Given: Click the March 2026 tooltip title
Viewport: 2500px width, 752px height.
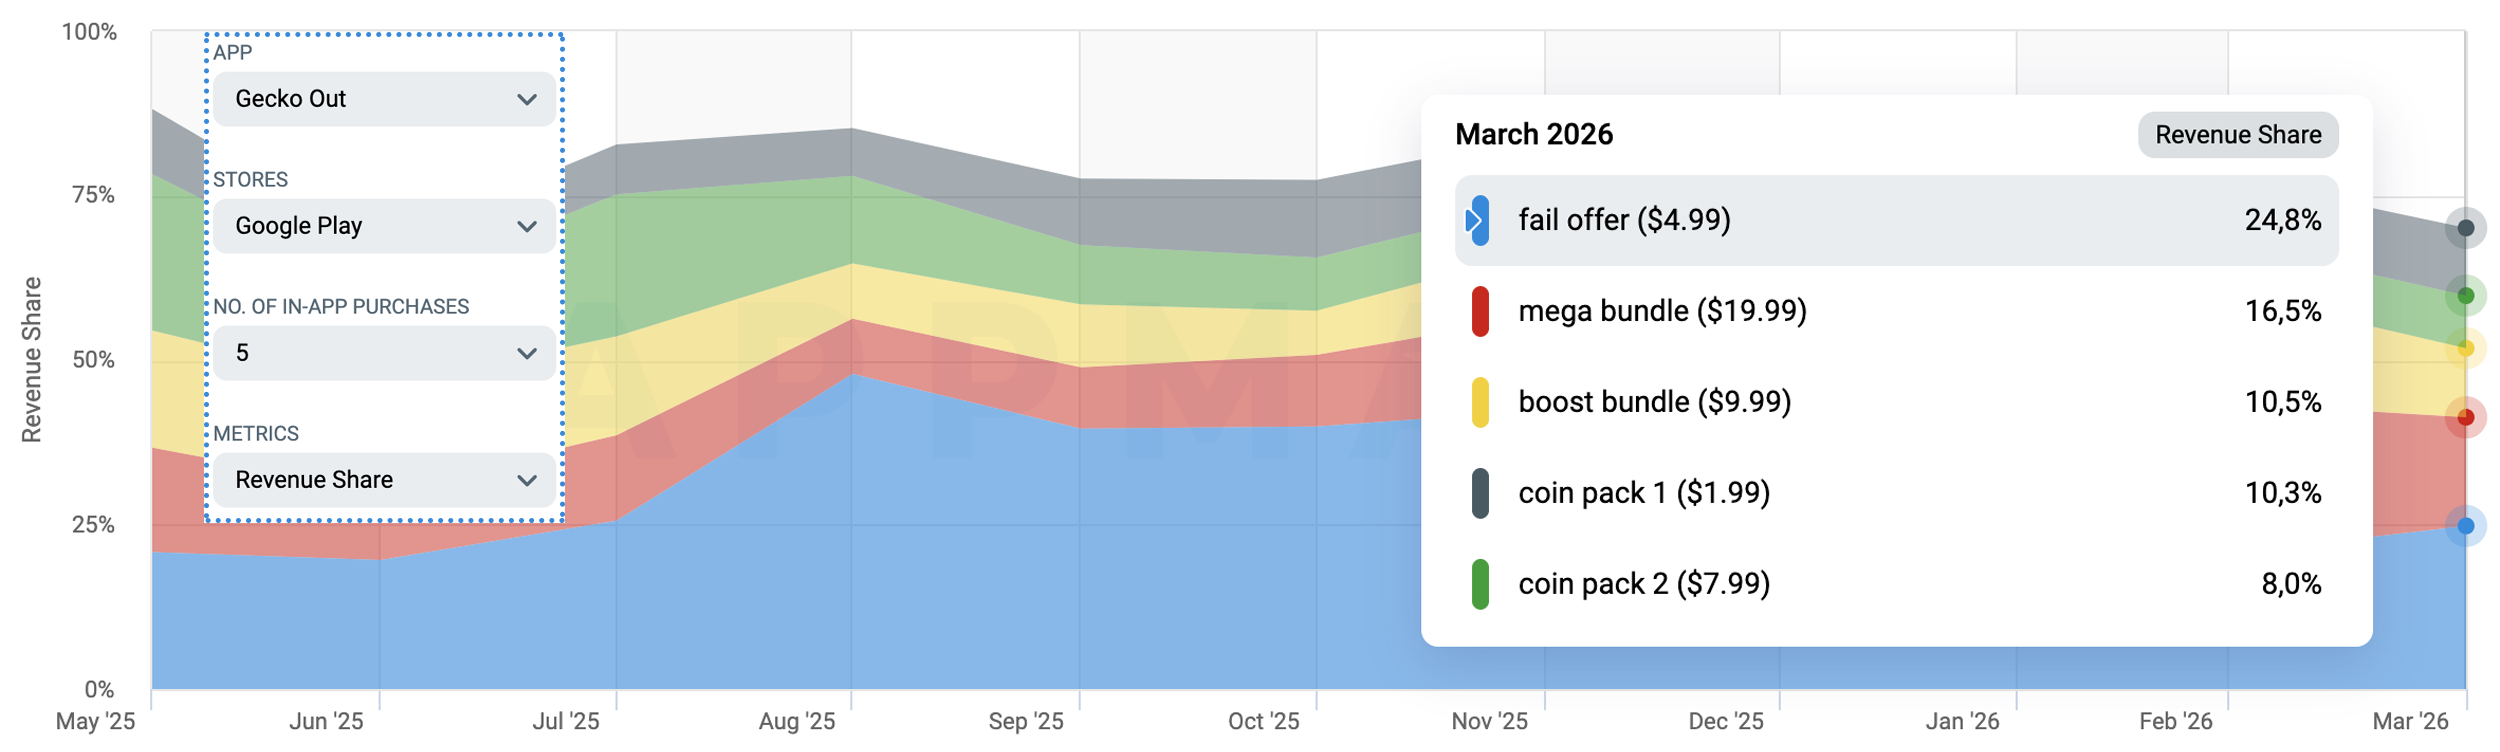Looking at the screenshot, I should point(1533,135).
